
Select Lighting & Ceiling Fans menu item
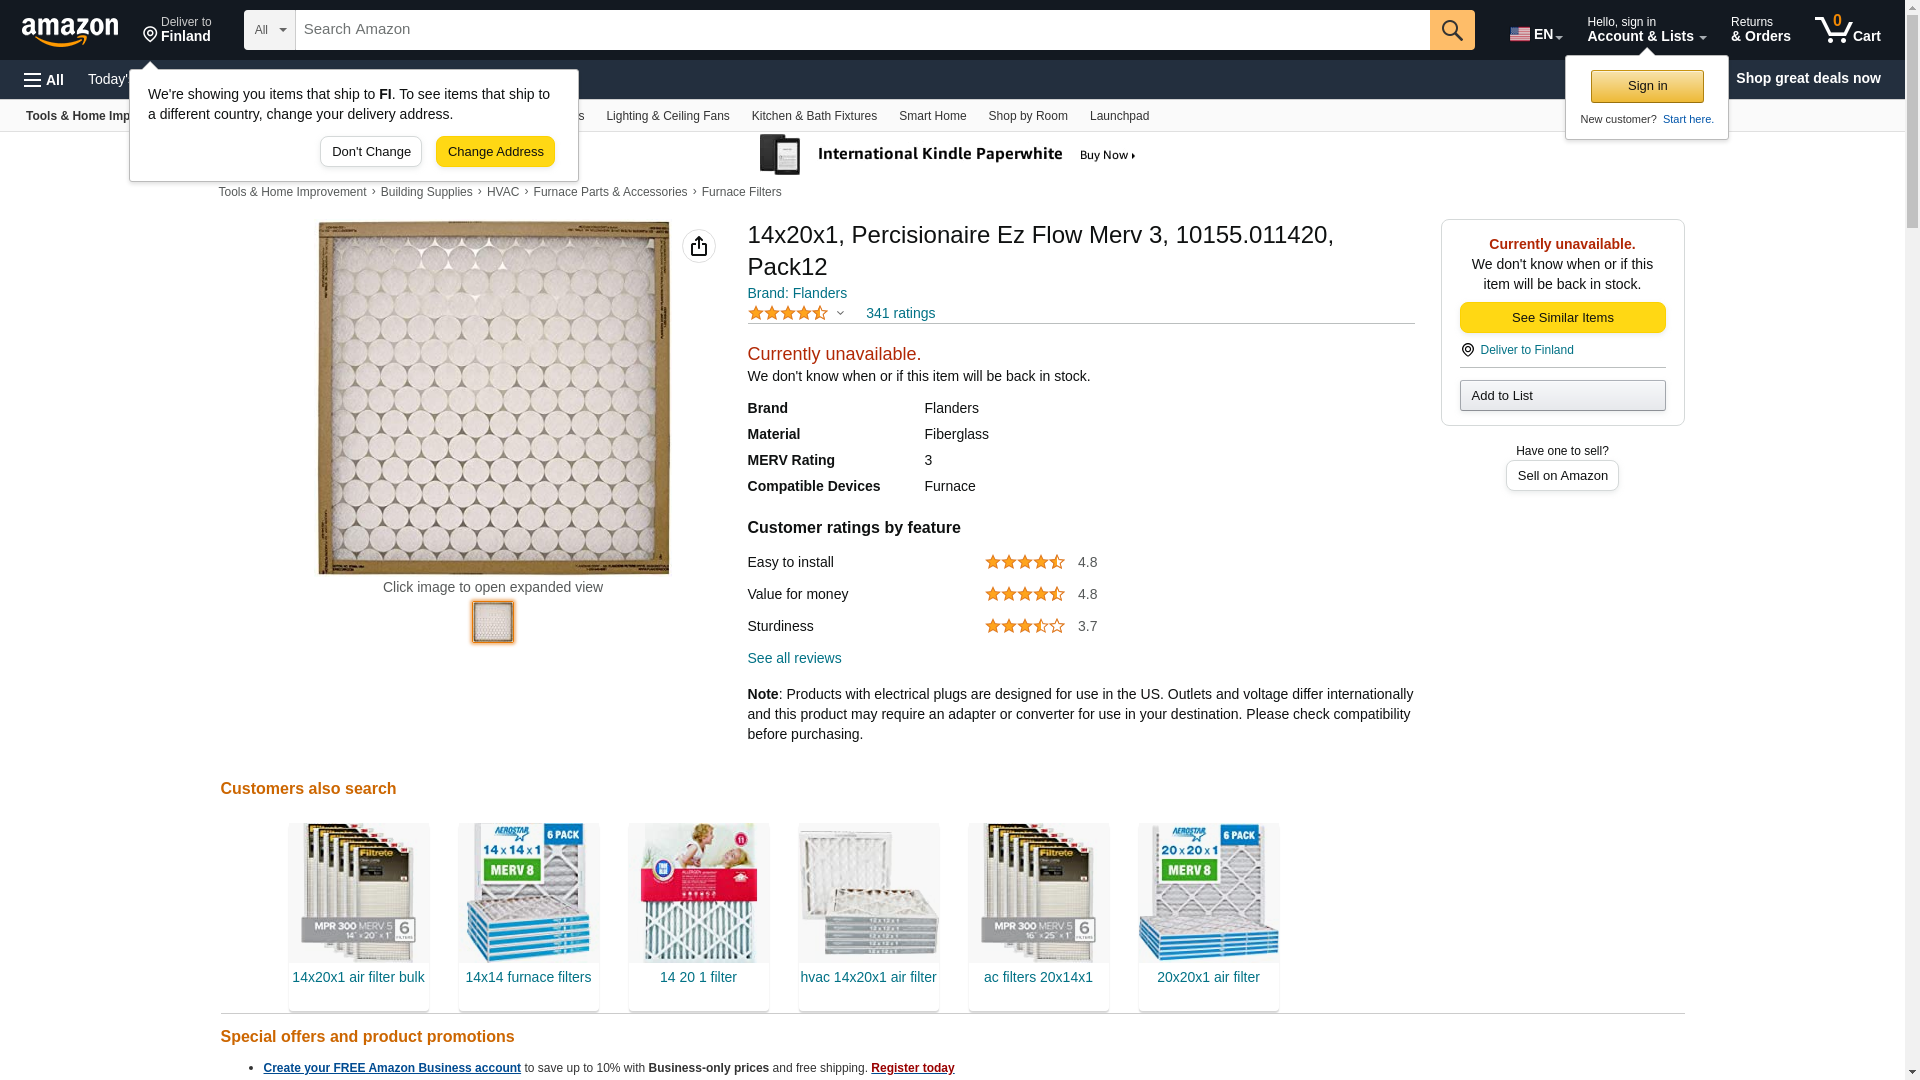667,116
